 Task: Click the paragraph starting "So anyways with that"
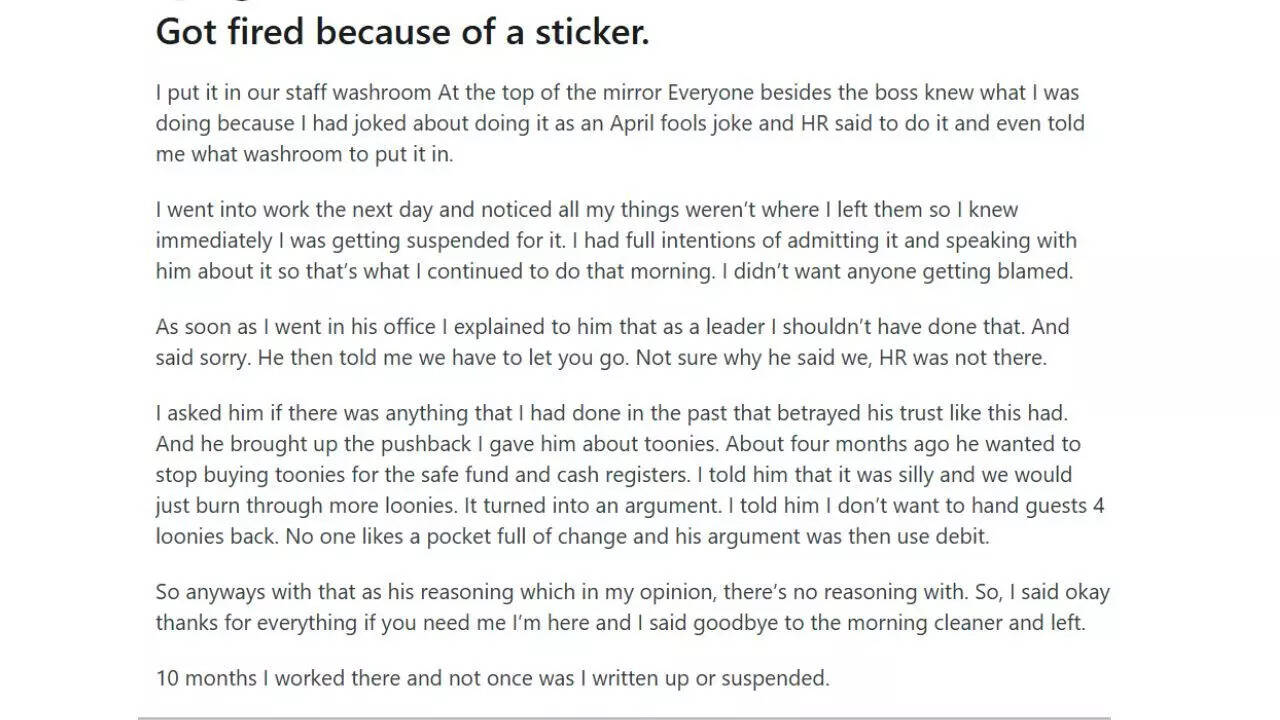tap(632, 607)
